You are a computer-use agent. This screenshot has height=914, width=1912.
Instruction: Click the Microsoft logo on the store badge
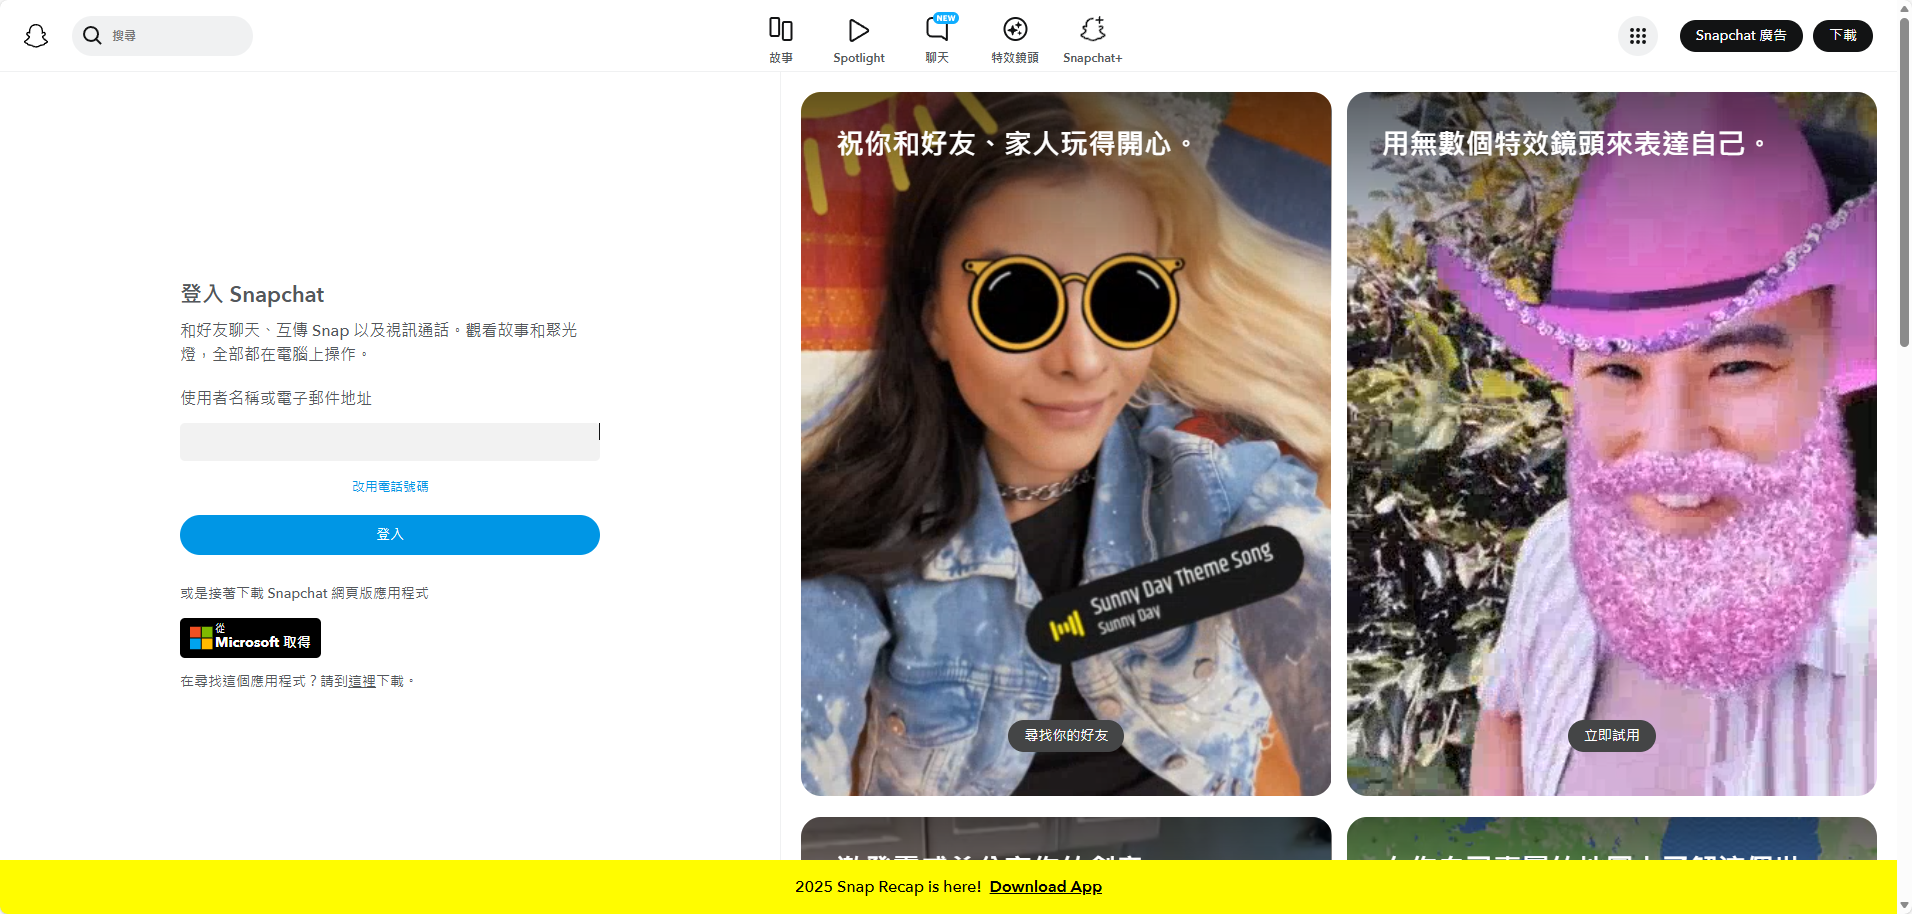tap(201, 638)
